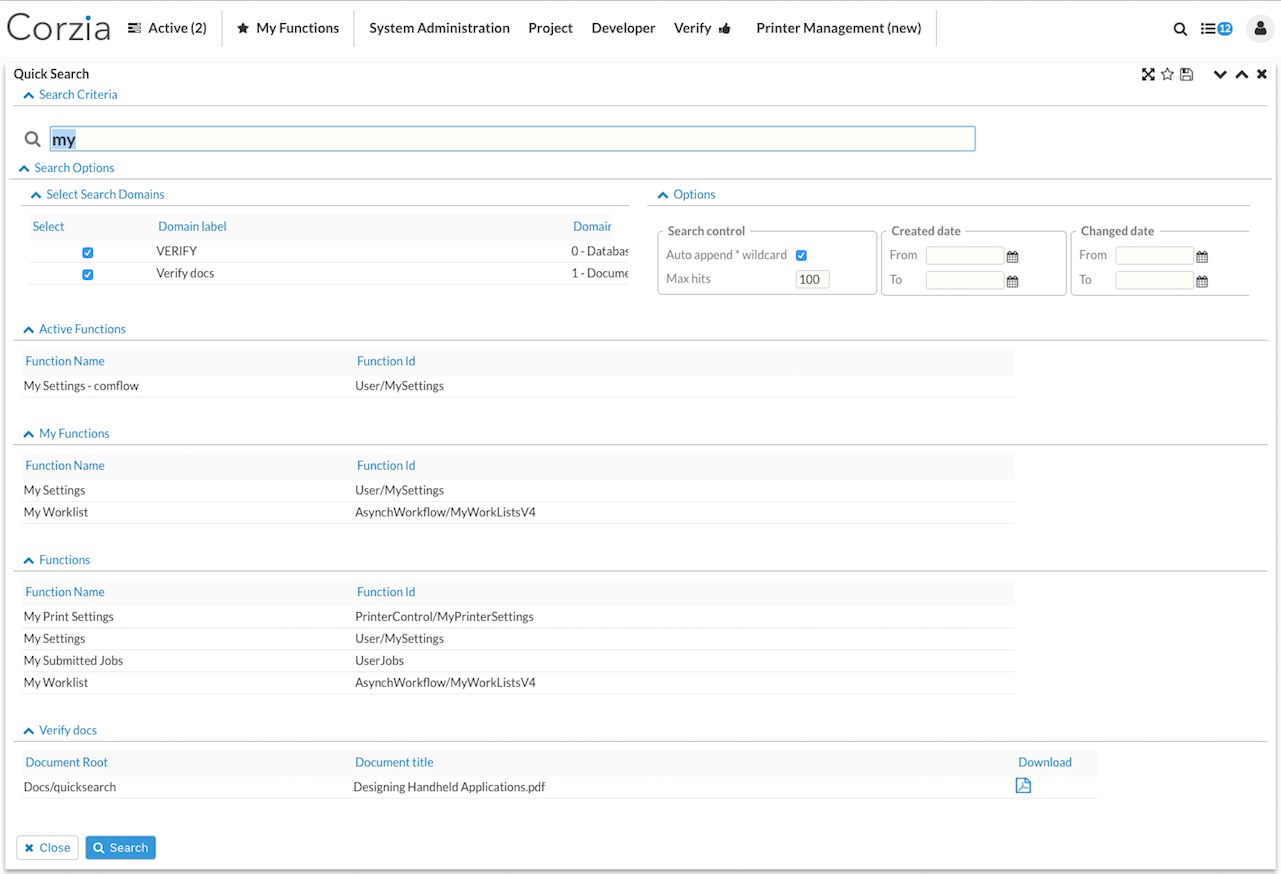1281x874 pixels.
Task: Sort by Domain label column header
Action: [x=192, y=227]
